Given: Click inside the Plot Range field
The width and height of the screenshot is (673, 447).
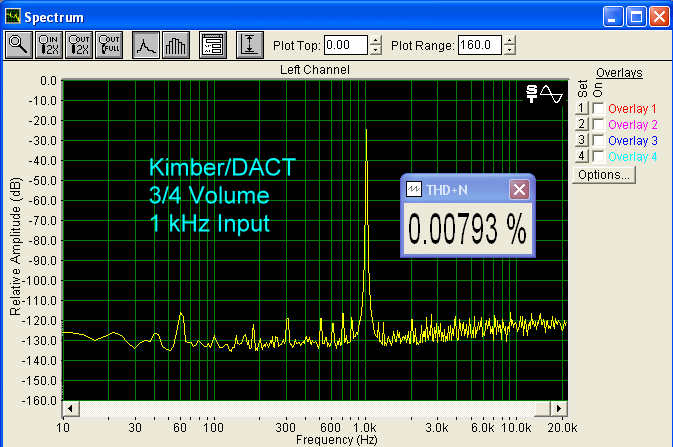Looking at the screenshot, I should pos(479,45).
